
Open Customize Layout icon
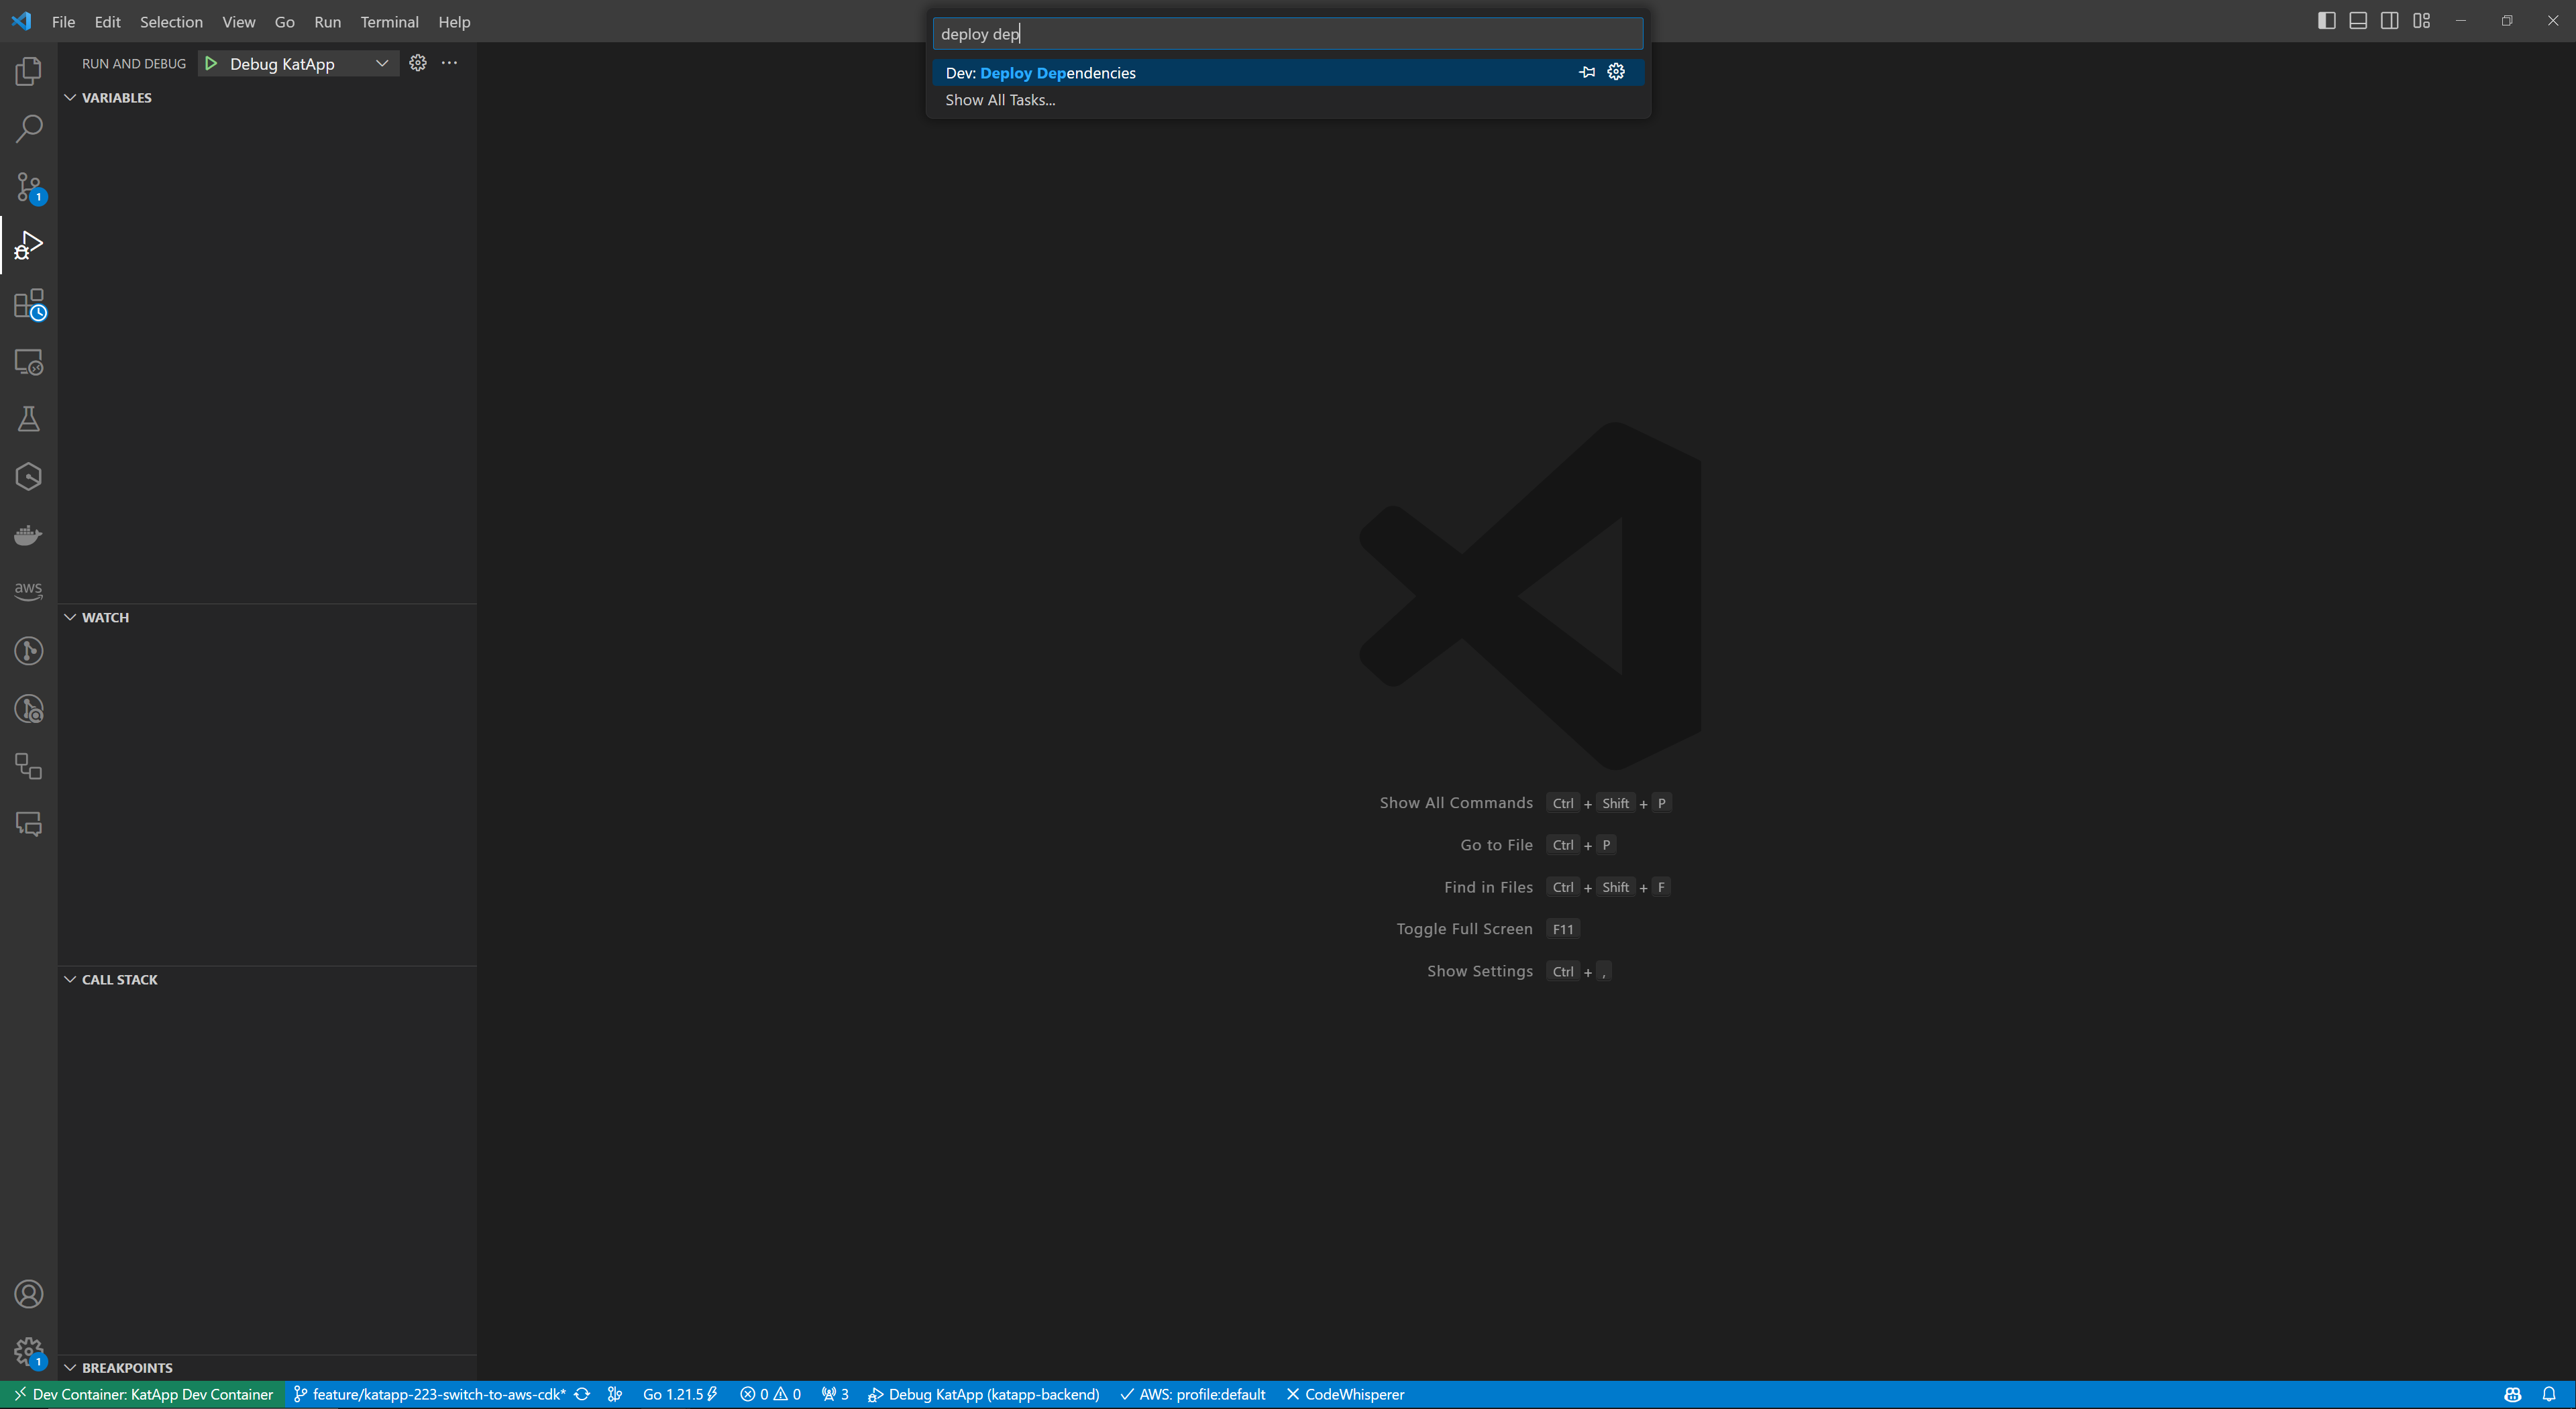[2421, 21]
